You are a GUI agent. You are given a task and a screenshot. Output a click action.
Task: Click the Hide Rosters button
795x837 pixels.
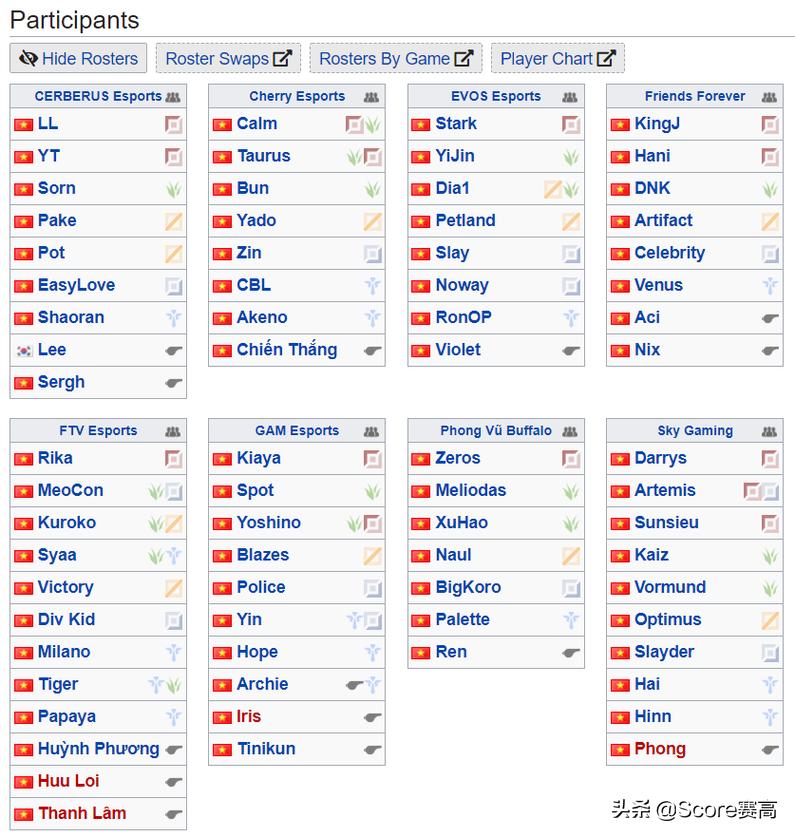pos(78,58)
